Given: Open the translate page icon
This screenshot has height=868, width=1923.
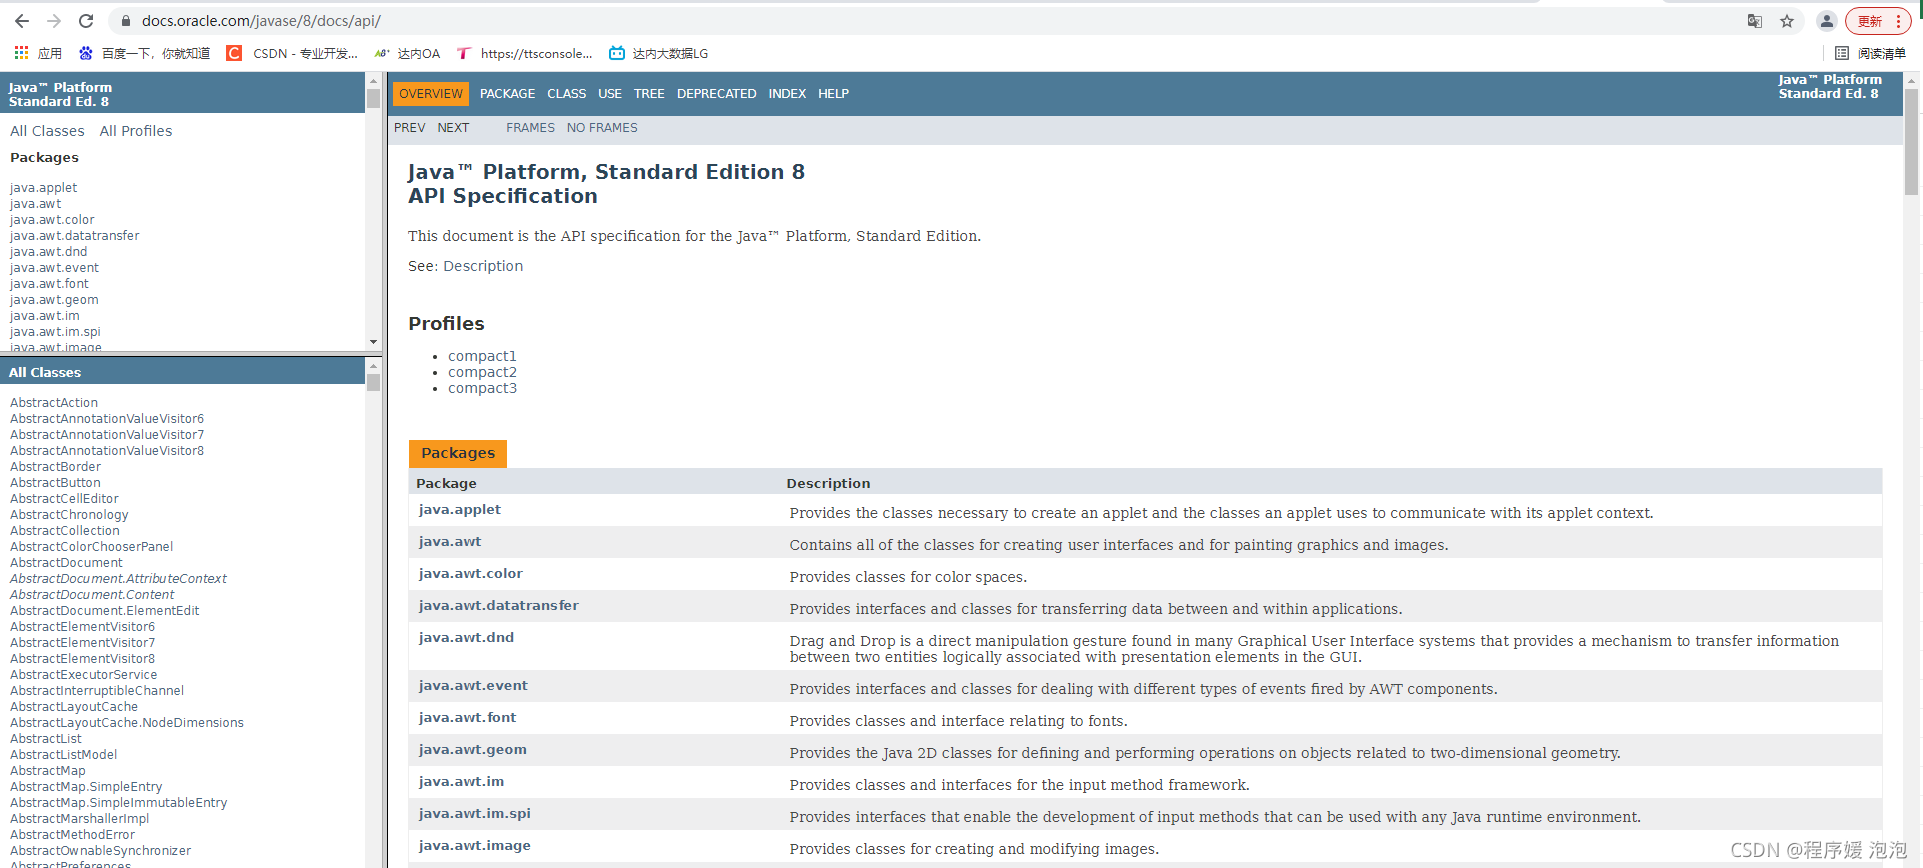Looking at the screenshot, I should click(1755, 21).
